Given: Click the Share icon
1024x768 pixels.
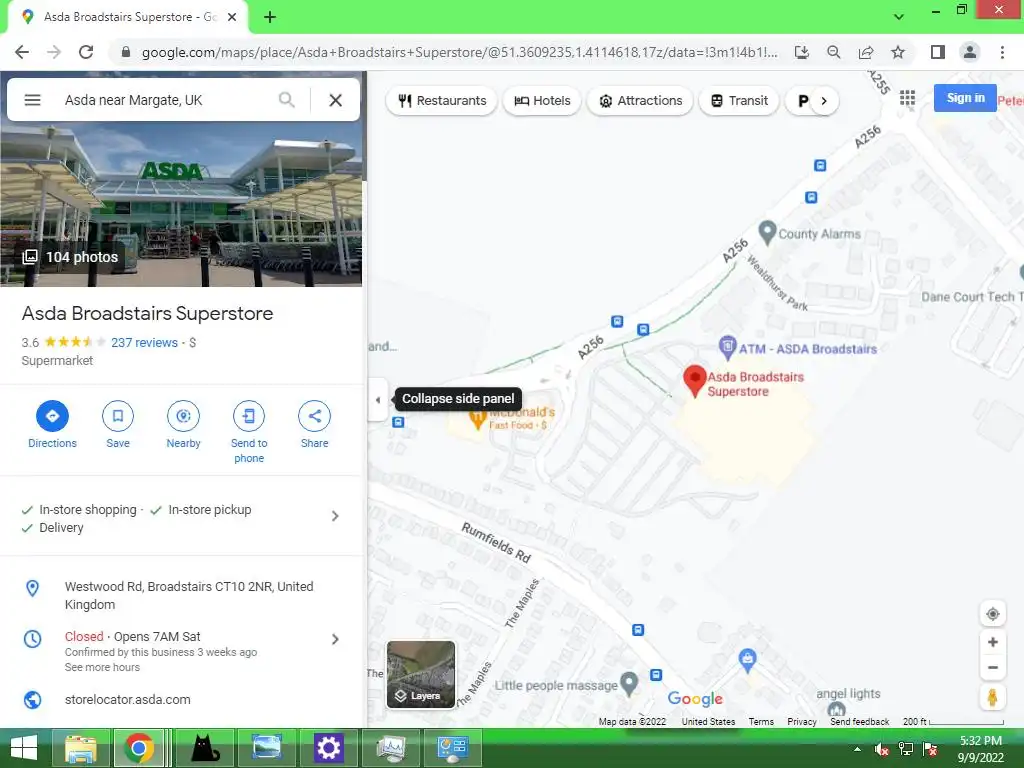Looking at the screenshot, I should [x=314, y=416].
